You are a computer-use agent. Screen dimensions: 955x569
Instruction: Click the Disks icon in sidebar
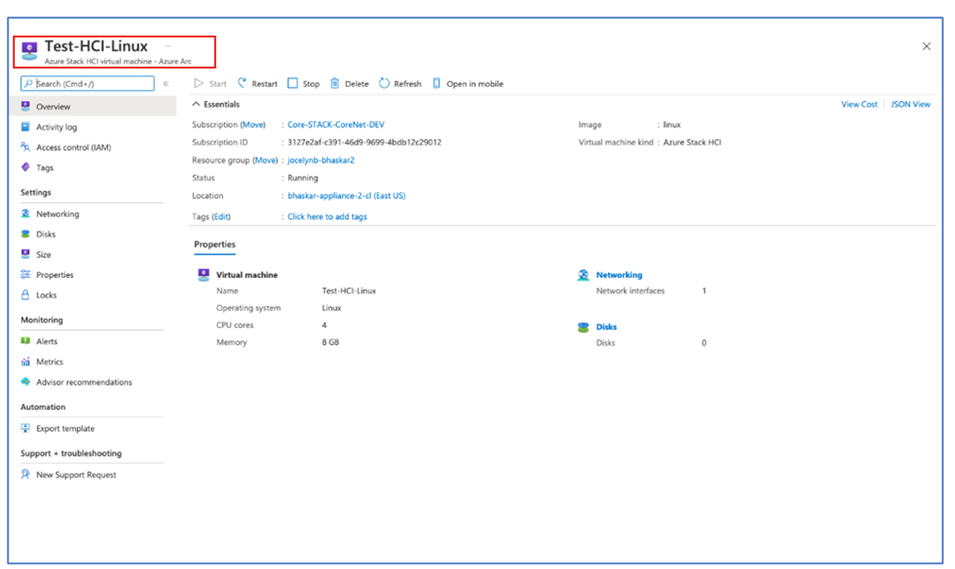tap(26, 234)
